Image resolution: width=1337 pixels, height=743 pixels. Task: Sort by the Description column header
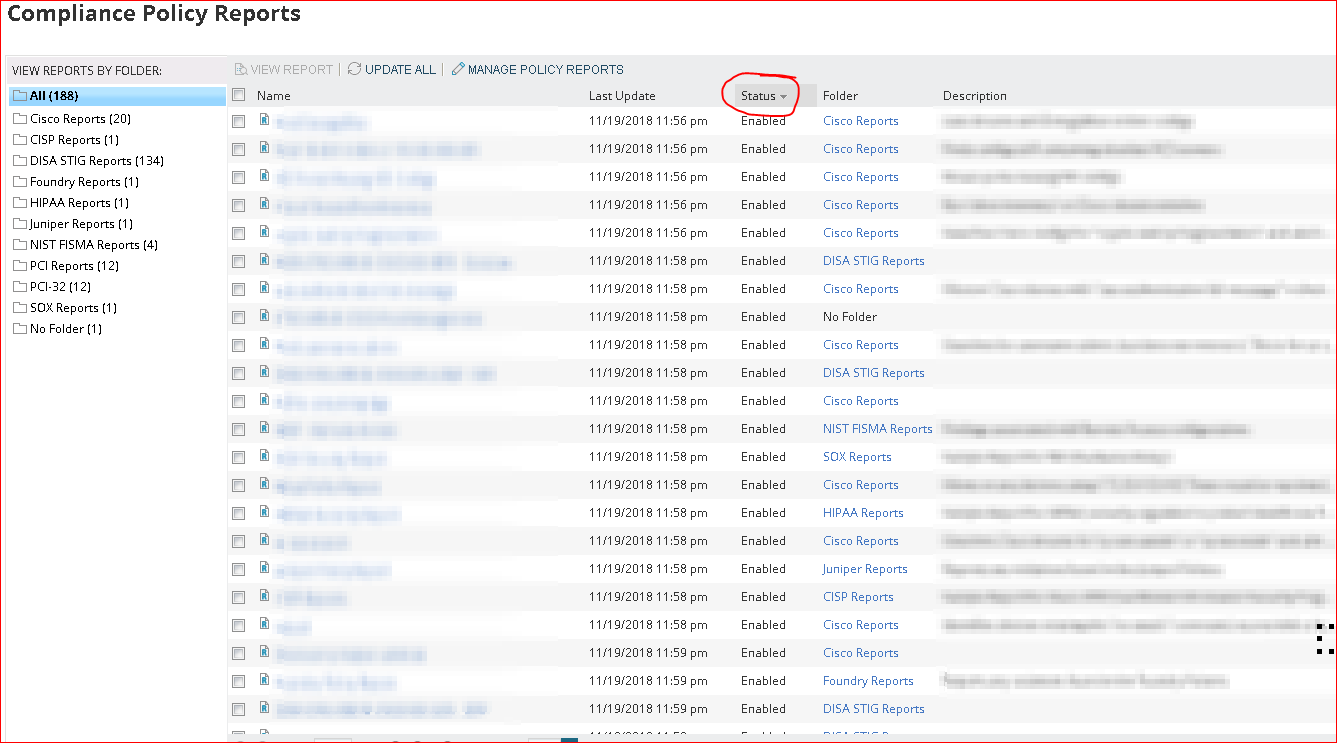(974, 96)
